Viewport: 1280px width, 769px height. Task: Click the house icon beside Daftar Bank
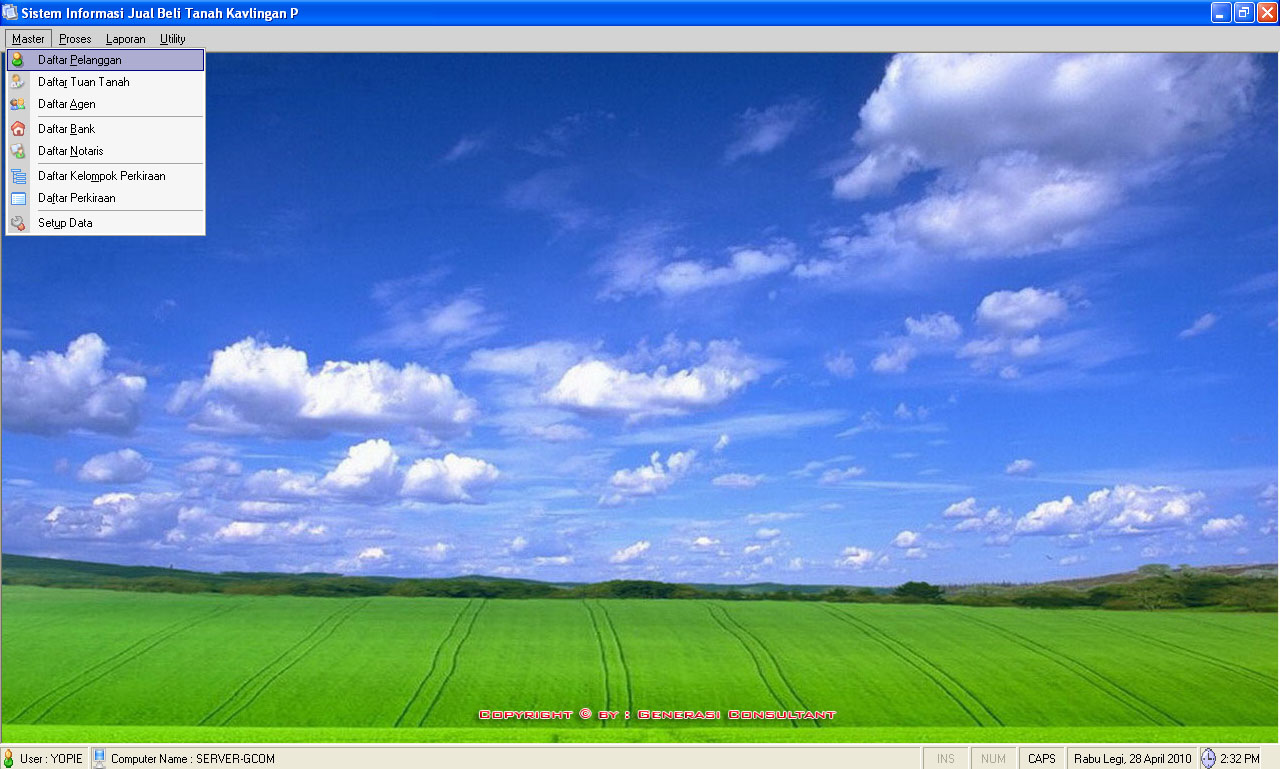pyautogui.click(x=18, y=129)
